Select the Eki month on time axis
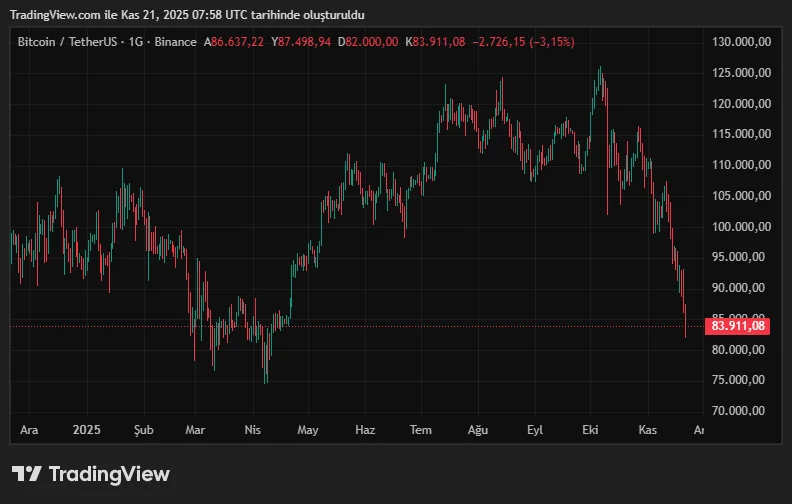Viewport: 792px width, 504px height. click(590, 430)
